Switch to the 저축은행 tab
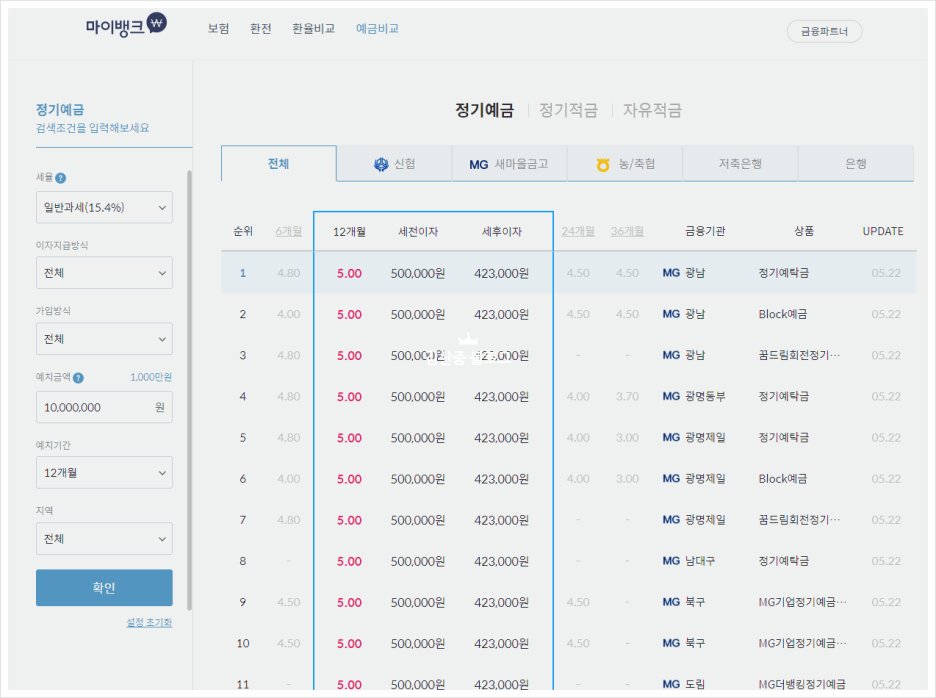 [x=740, y=164]
